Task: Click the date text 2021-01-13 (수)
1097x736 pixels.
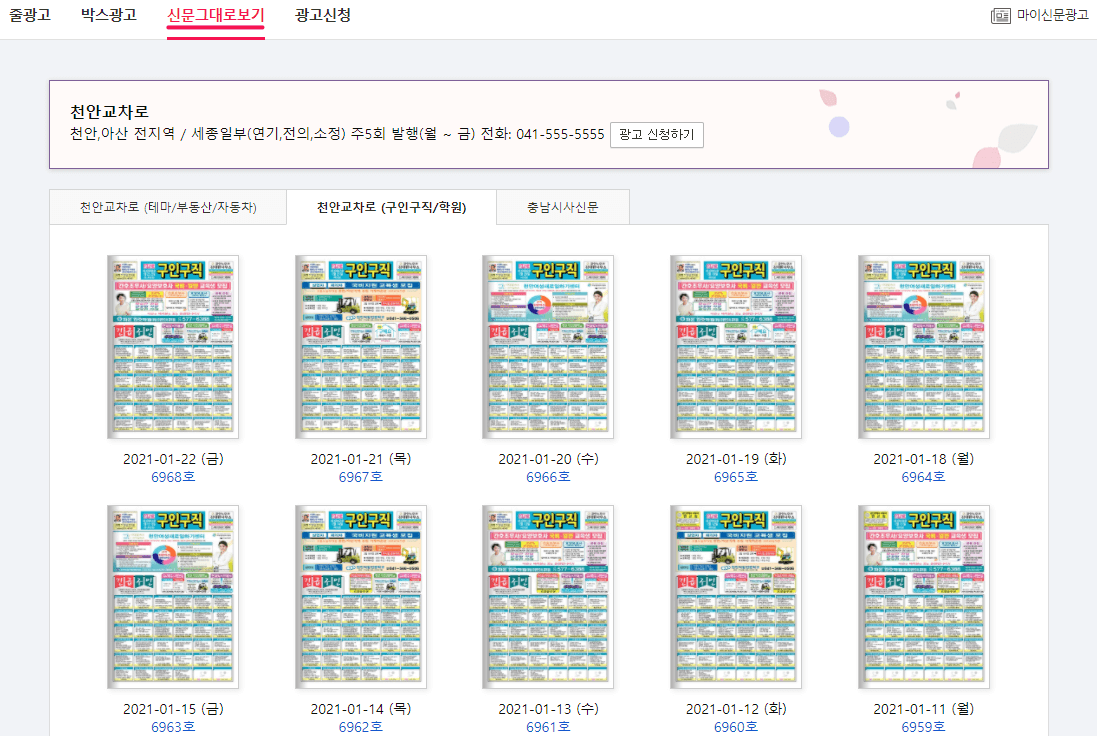Action: pyautogui.click(x=548, y=709)
